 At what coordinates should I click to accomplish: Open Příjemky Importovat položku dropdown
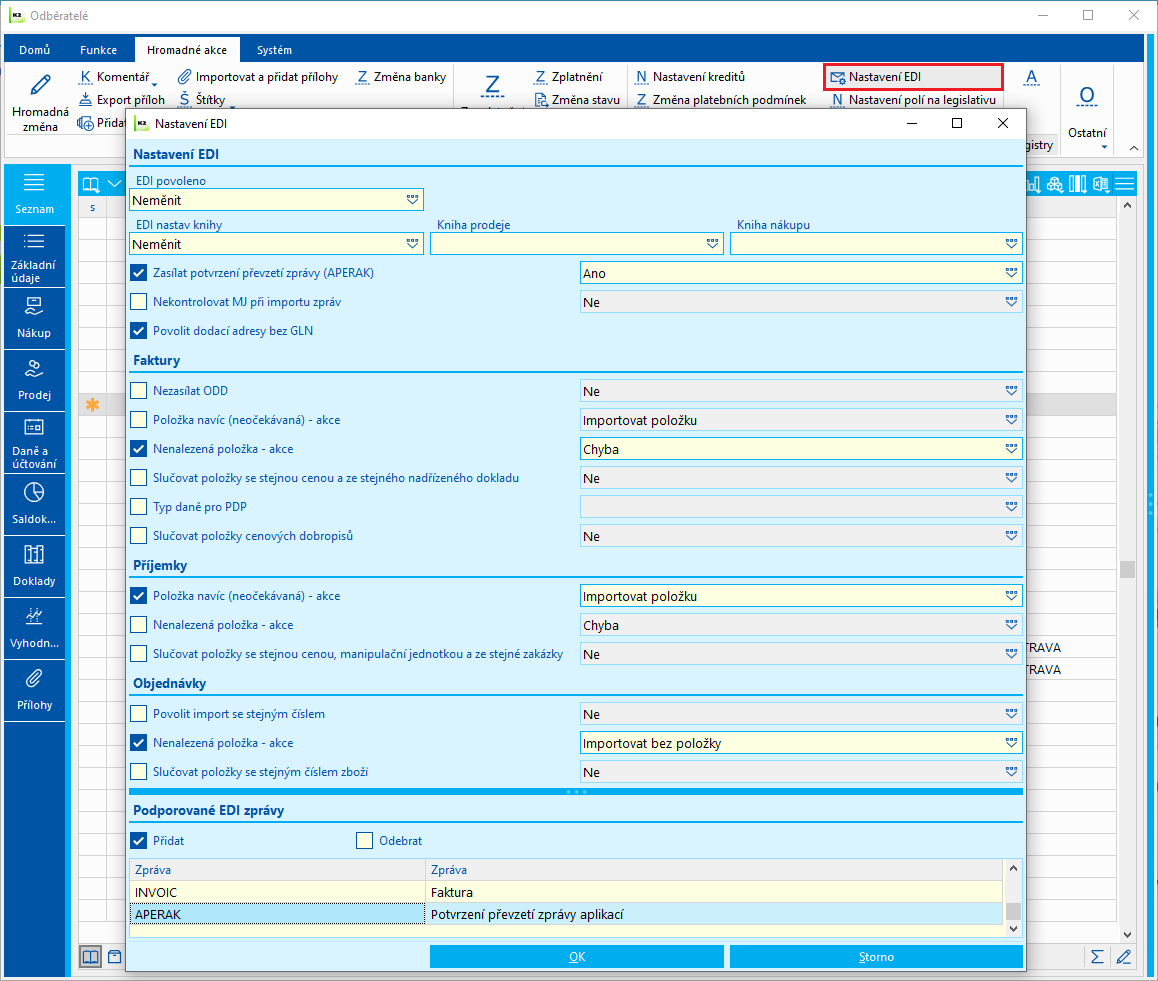coord(1011,595)
